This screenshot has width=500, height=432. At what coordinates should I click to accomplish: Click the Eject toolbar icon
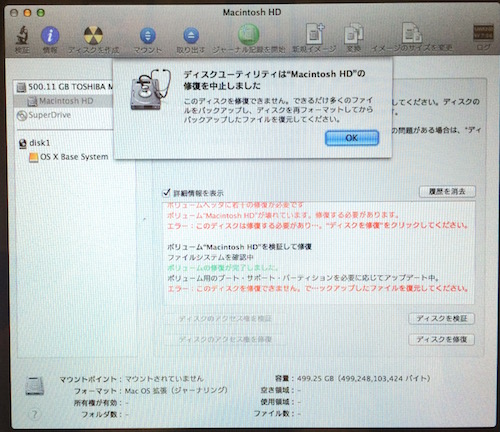(191, 36)
